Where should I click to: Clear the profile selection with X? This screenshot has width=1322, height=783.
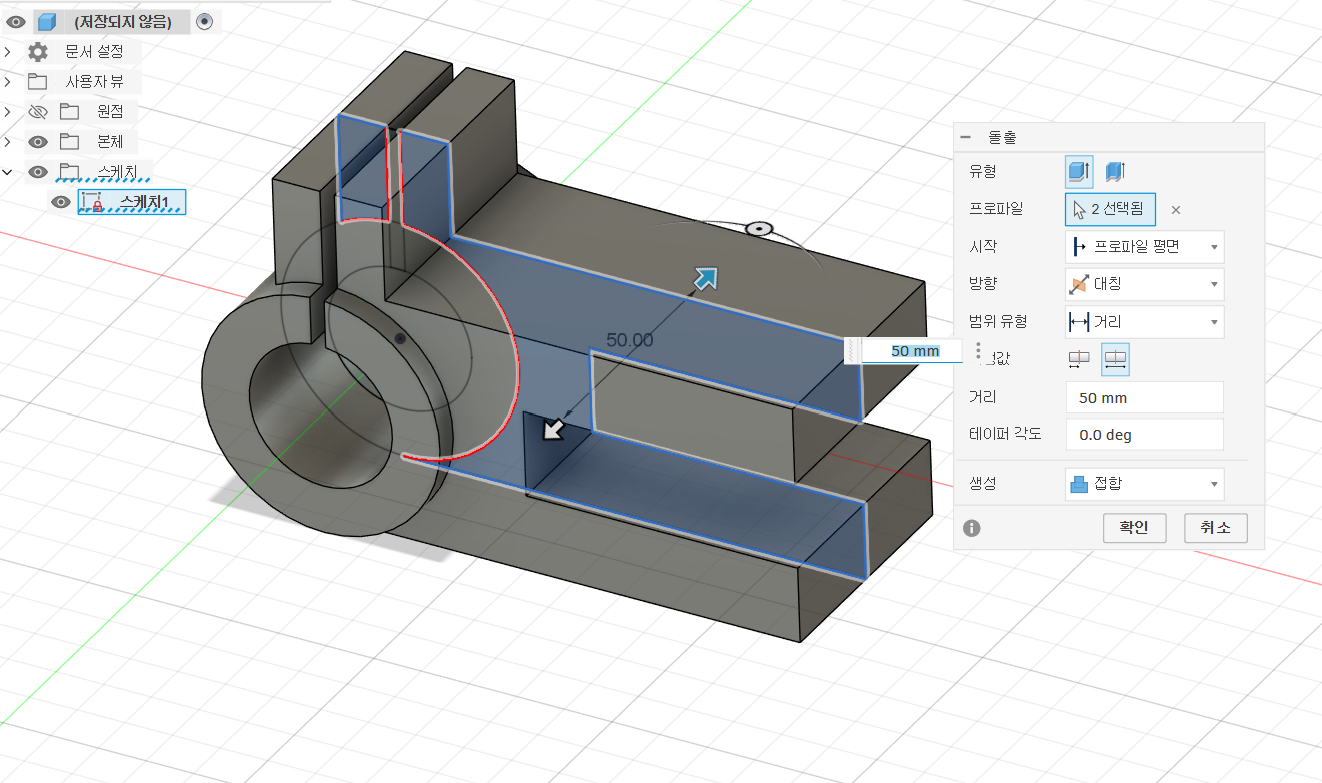coord(1176,210)
